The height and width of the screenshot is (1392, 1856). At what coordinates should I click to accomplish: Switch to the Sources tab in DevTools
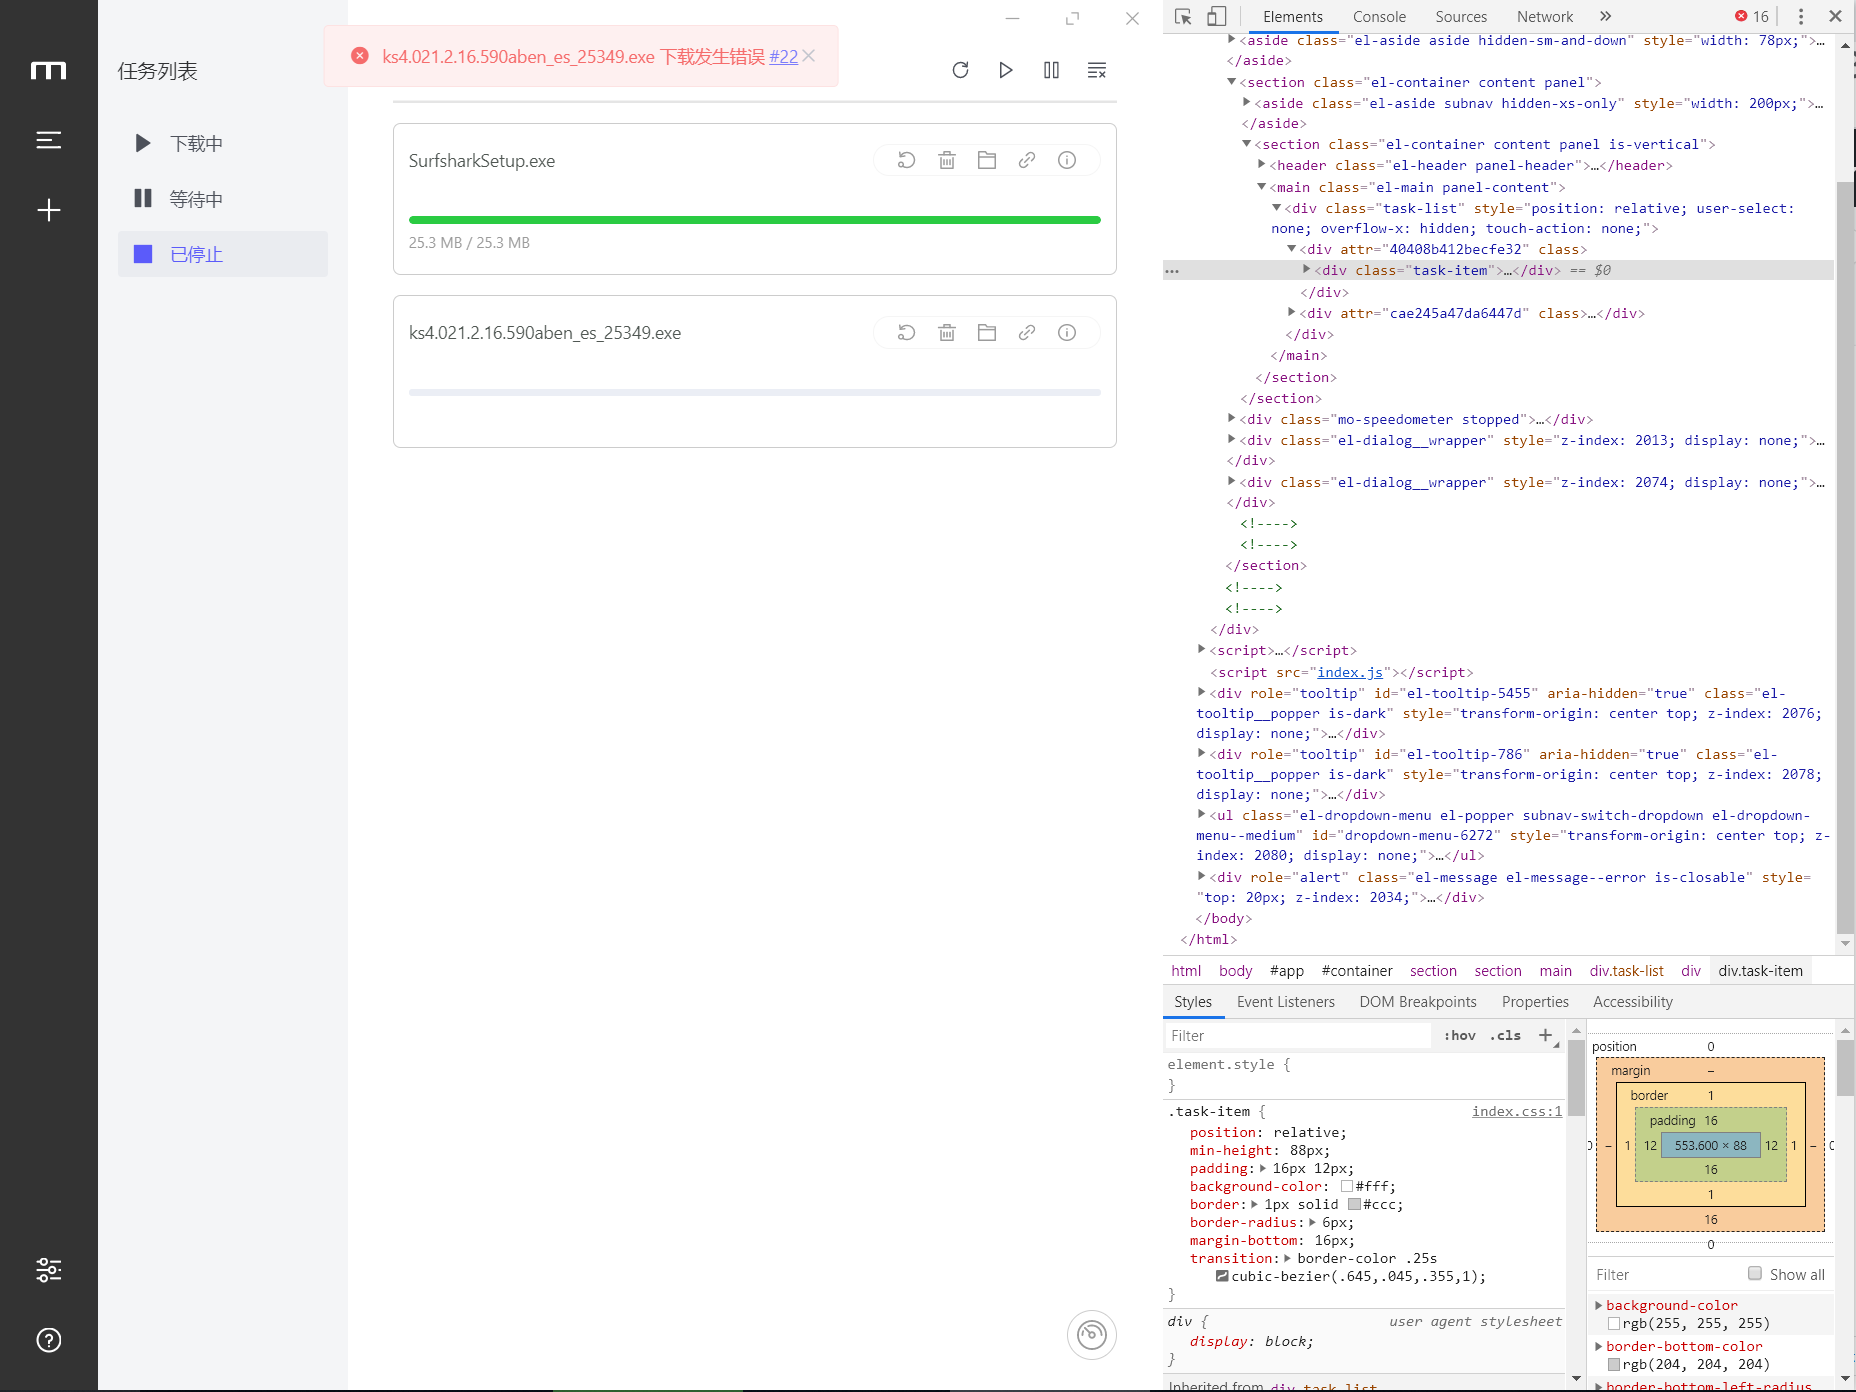coord(1461,16)
